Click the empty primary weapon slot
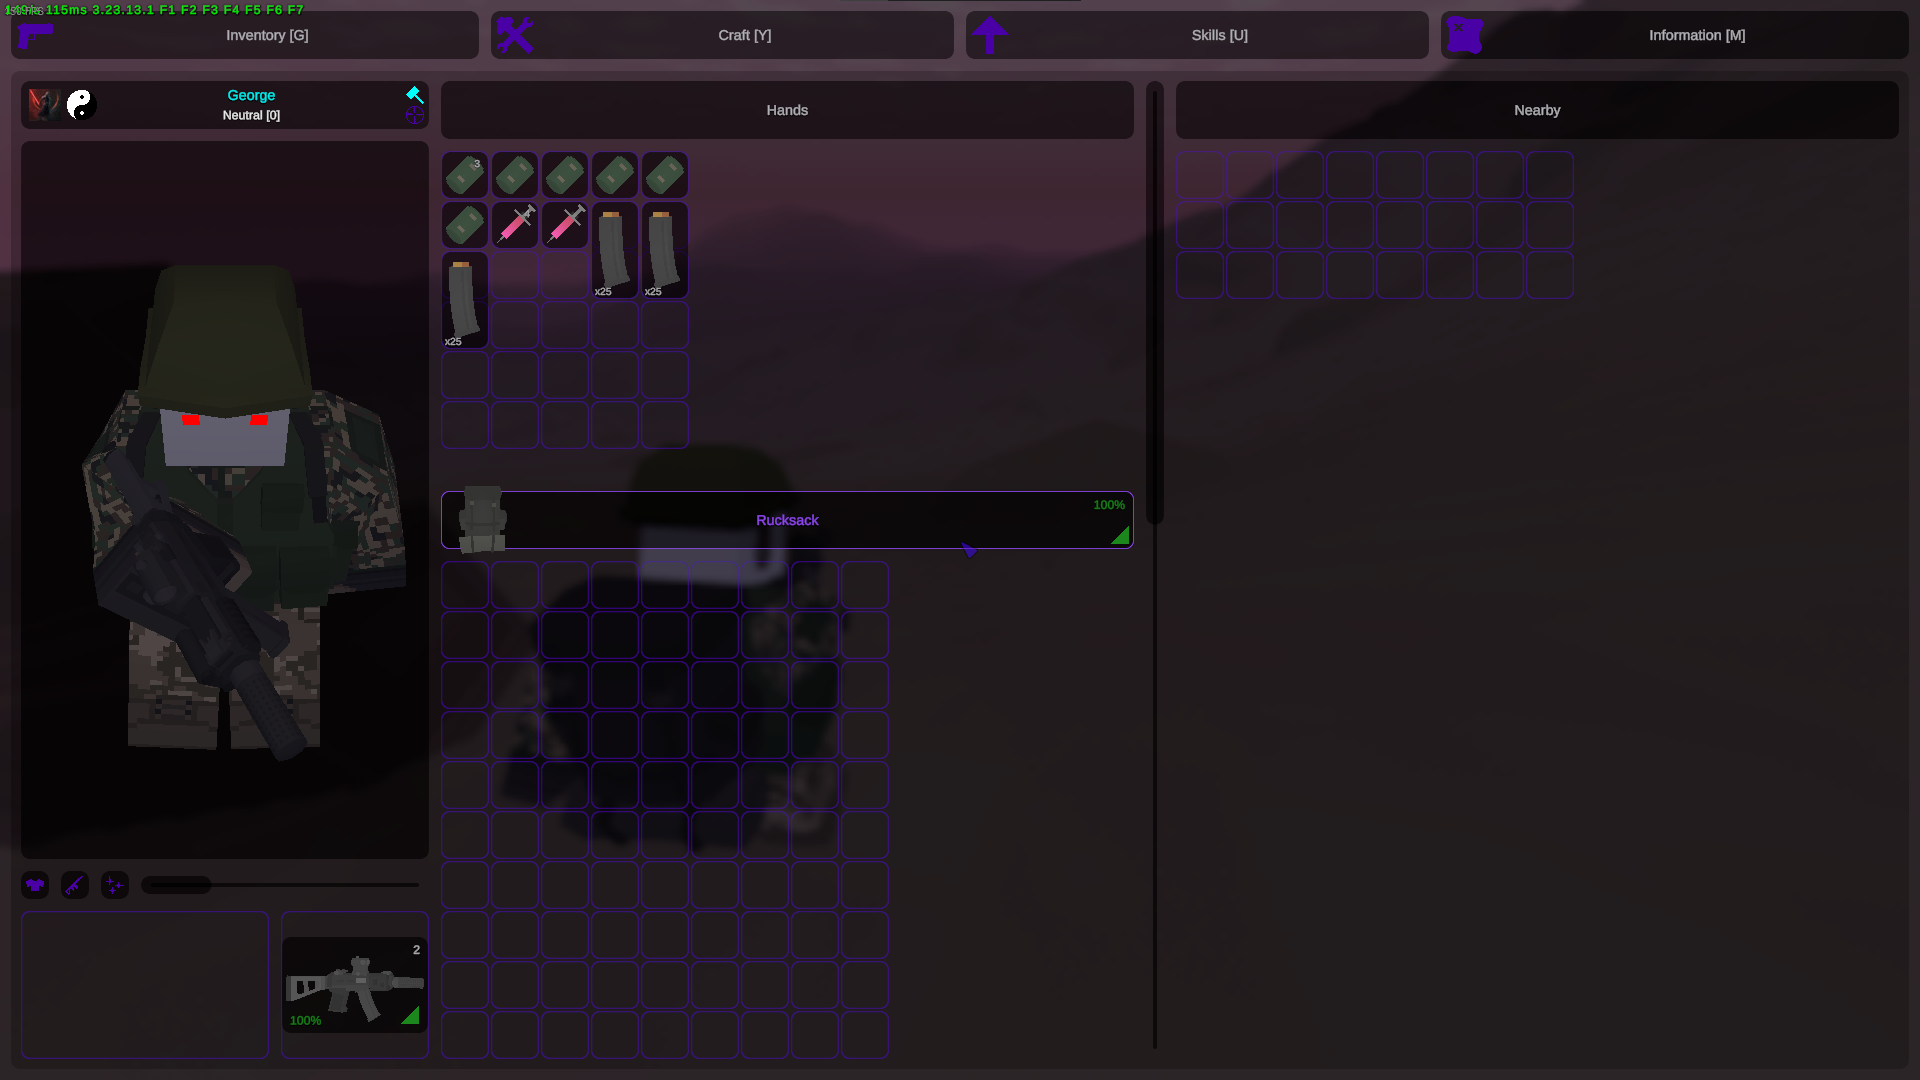The image size is (1920, 1080). coord(145,985)
